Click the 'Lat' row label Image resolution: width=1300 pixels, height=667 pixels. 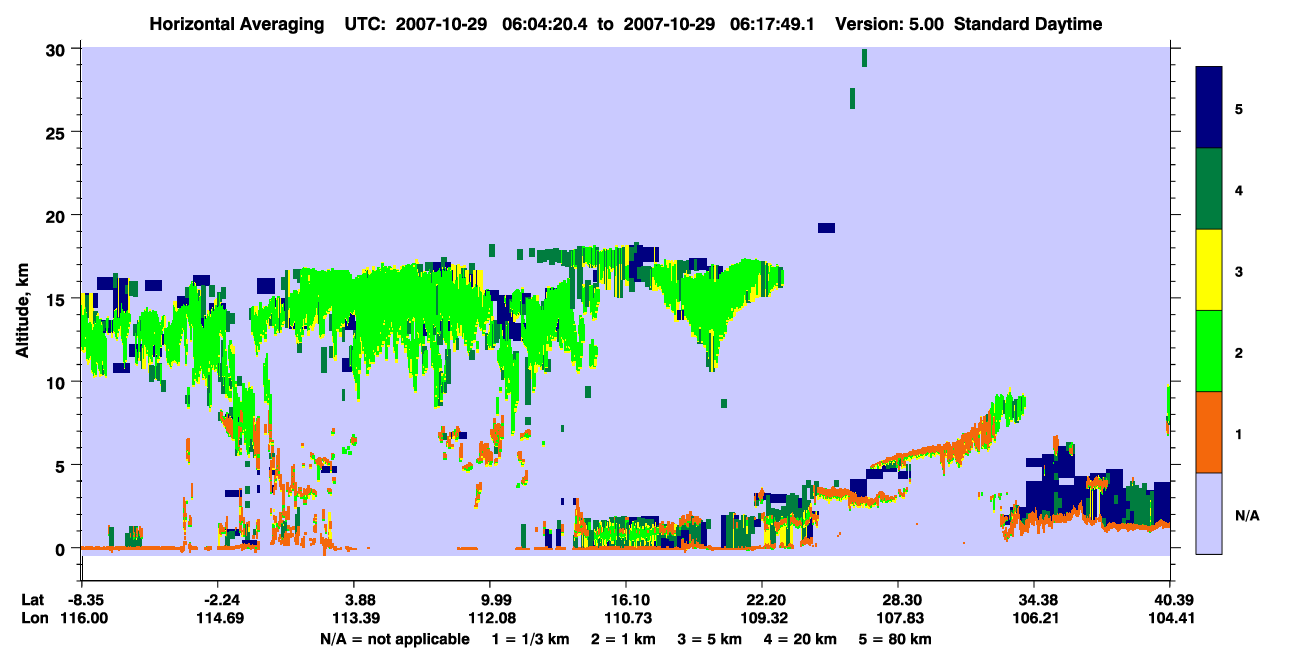tap(33, 600)
